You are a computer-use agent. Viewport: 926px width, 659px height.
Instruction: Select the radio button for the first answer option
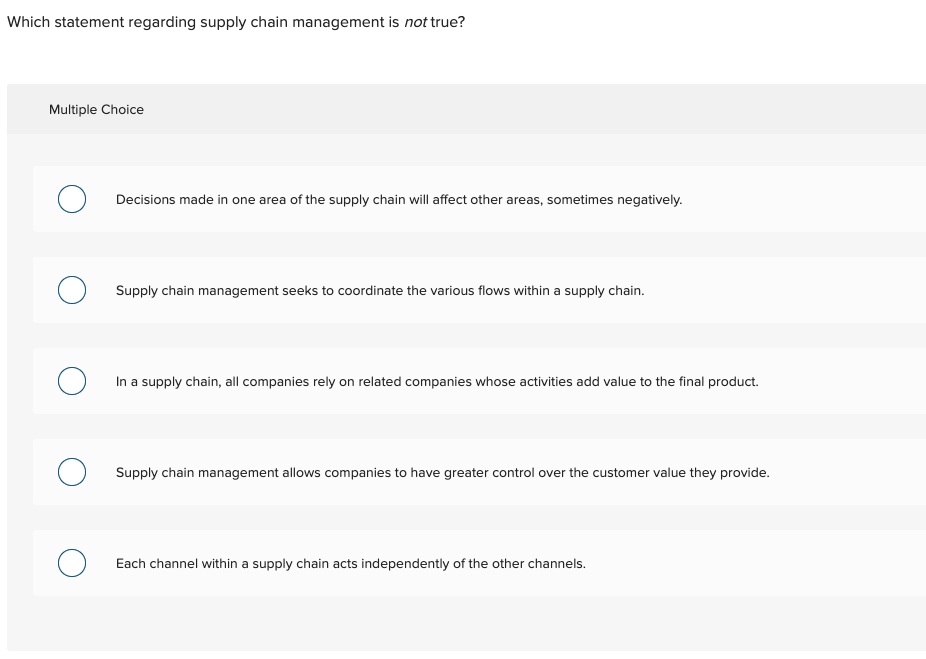tap(71, 199)
